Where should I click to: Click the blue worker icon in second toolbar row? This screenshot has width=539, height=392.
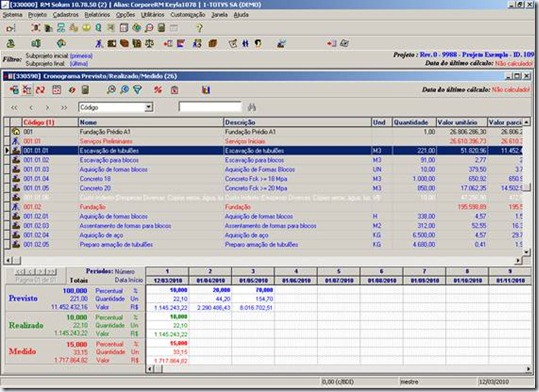point(99,43)
